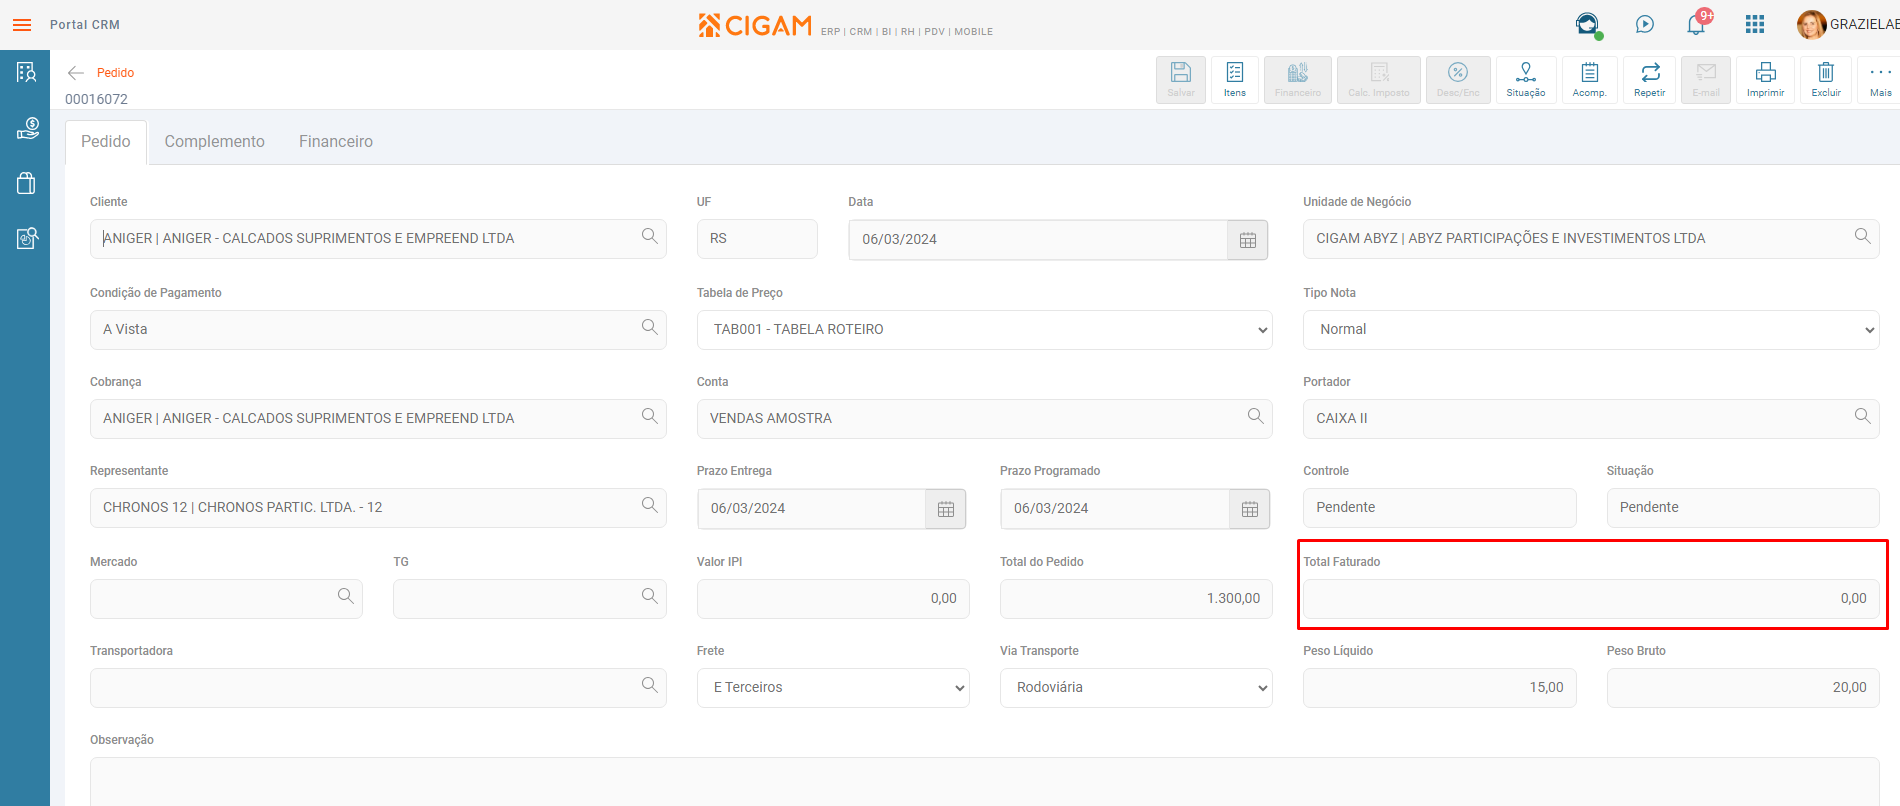This screenshot has width=1900, height=806.
Task: Open the building-with-person sidebar icon
Action: click(26, 72)
